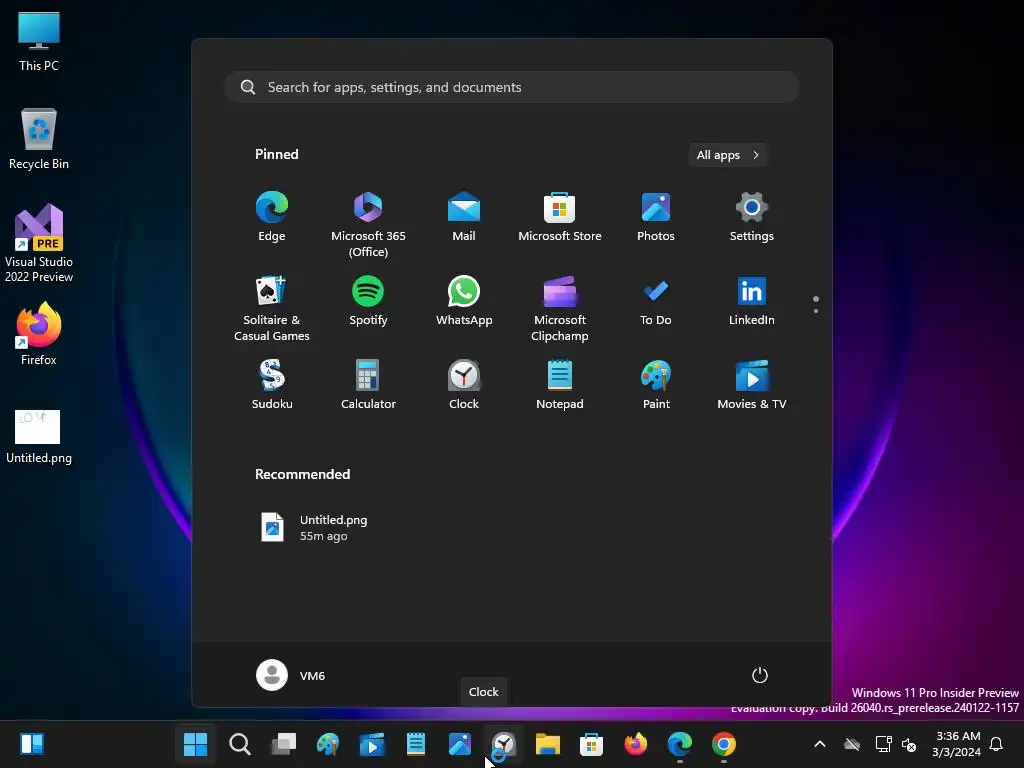Select Visual Studio 2022 Preview shortcut

(x=39, y=243)
